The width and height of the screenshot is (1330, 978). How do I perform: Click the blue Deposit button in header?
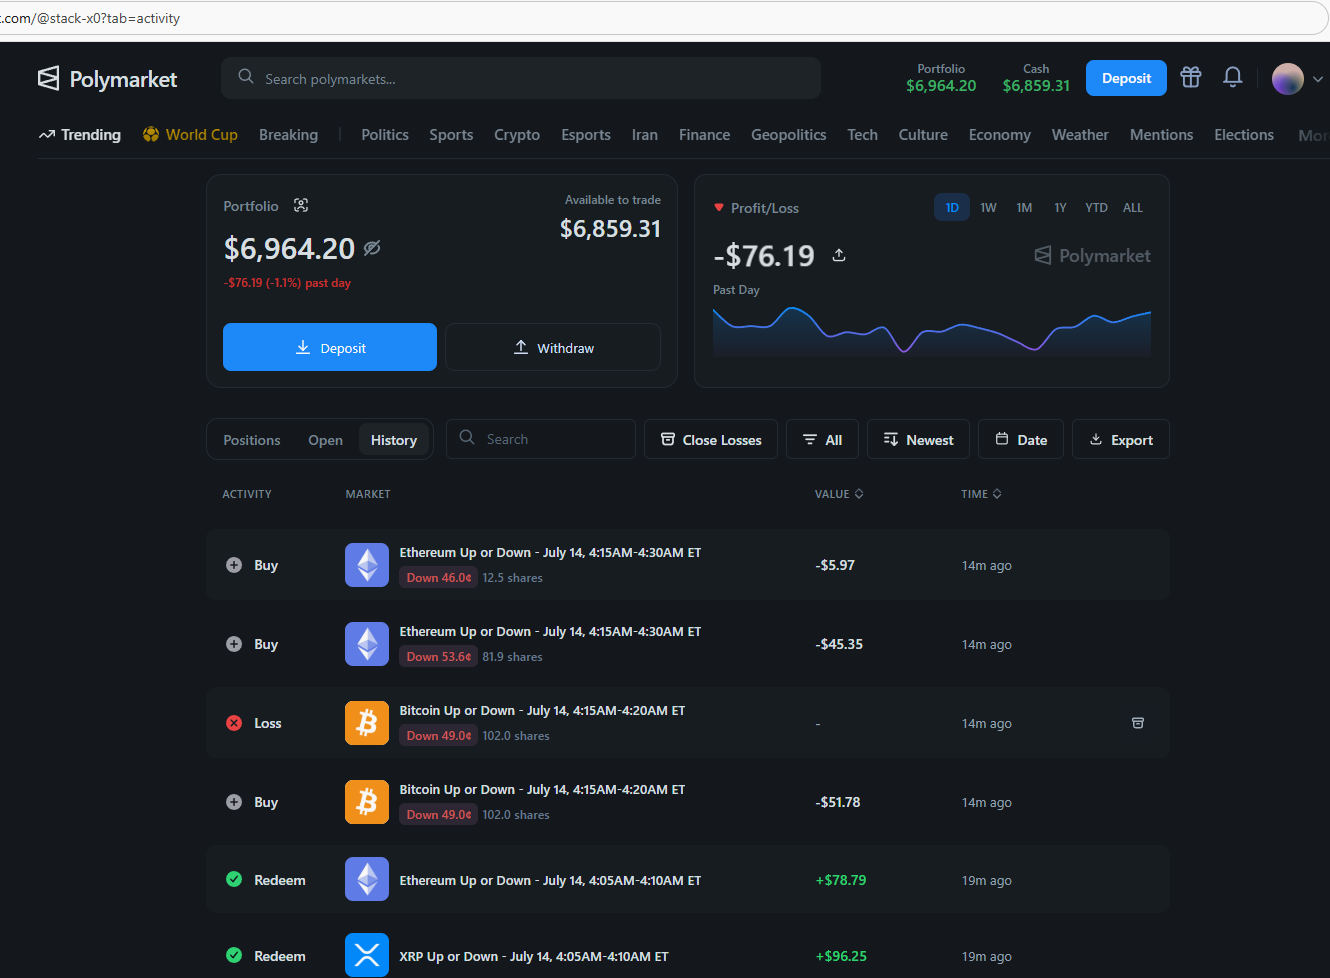coord(1126,78)
